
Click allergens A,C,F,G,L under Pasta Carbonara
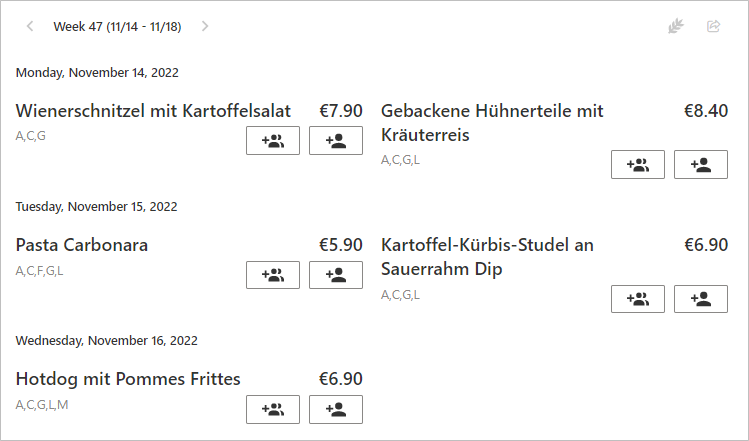[x=39, y=271]
